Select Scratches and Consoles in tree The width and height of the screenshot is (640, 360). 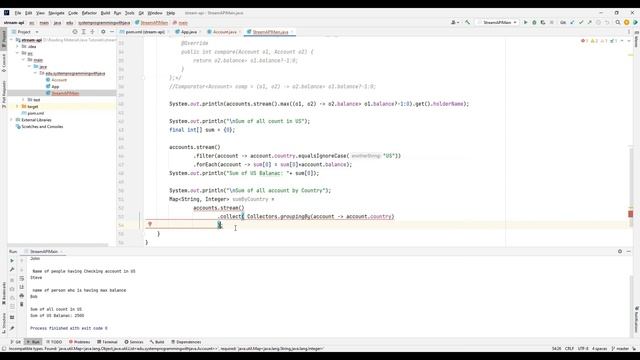point(42,127)
